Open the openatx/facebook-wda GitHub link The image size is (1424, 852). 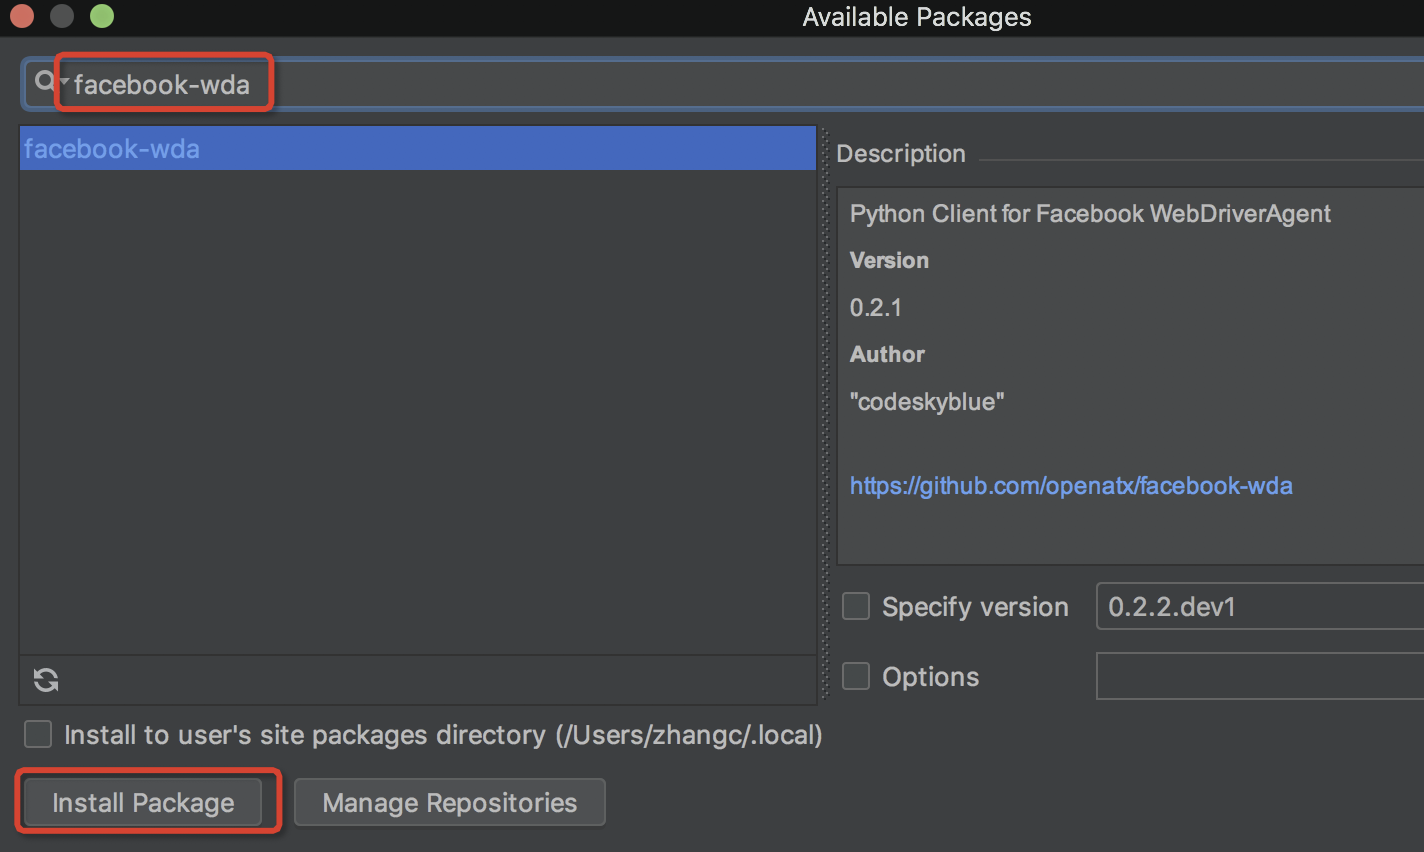point(1070,486)
